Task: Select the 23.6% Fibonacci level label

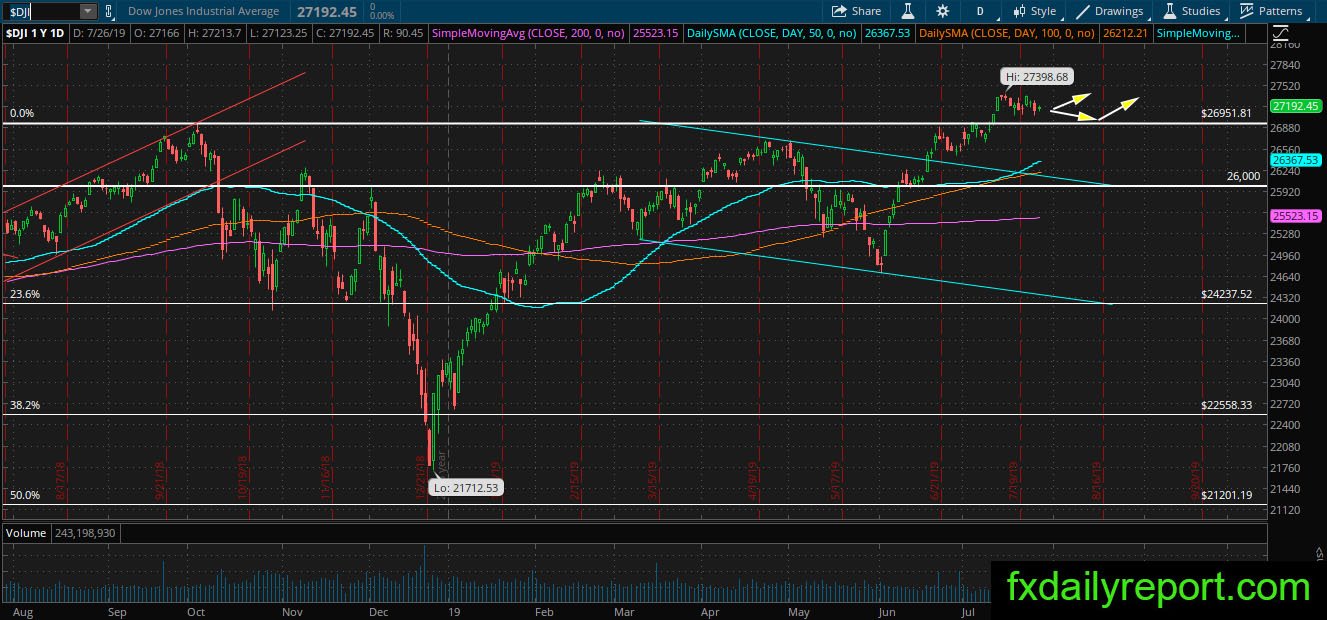Action: coord(24,295)
